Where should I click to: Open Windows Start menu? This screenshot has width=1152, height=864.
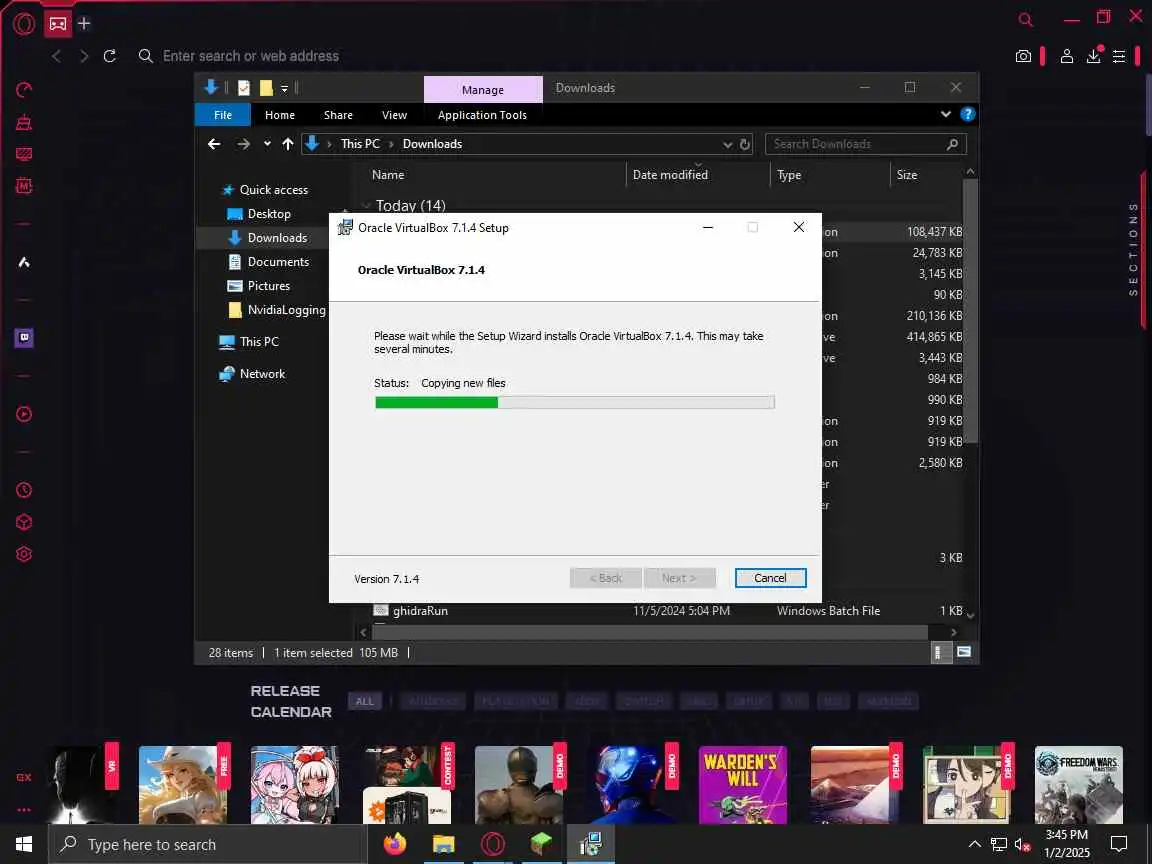coord(24,845)
